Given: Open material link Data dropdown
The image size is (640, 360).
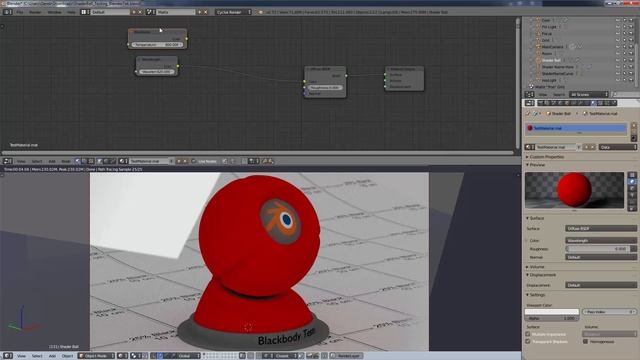Looking at the screenshot, I should 618,147.
